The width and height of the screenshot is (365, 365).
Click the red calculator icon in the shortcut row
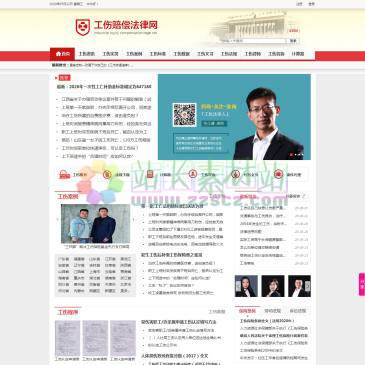[x=150, y=174]
